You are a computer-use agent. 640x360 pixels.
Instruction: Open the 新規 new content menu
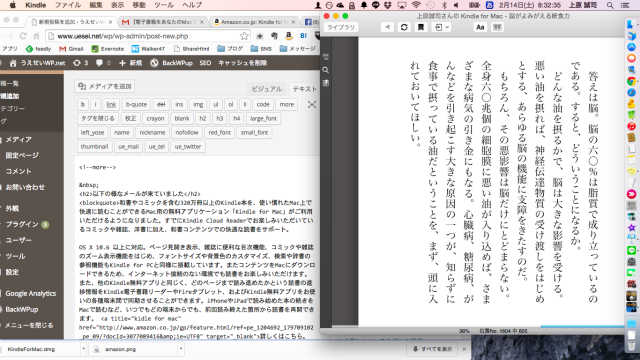pyautogui.click(x=131, y=63)
